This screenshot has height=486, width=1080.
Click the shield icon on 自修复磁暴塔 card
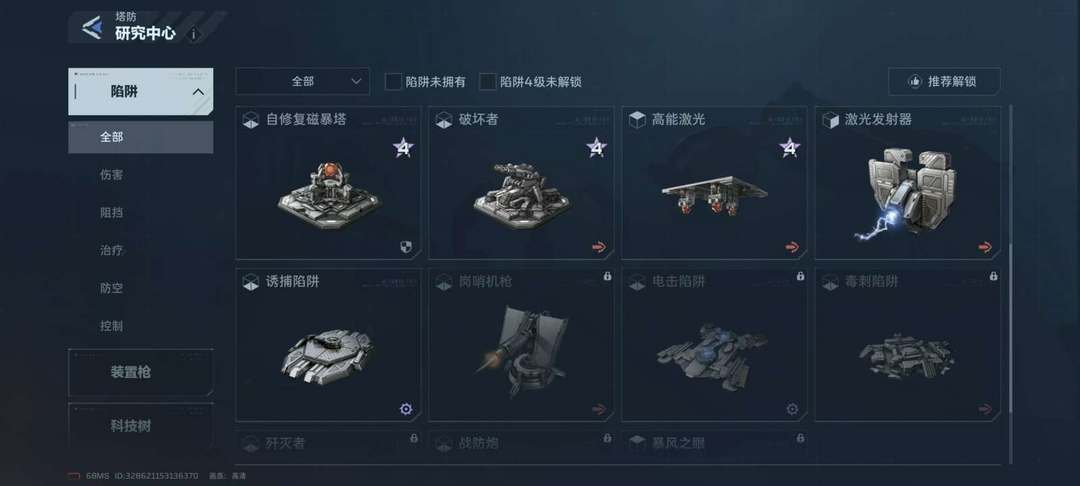[x=406, y=247]
